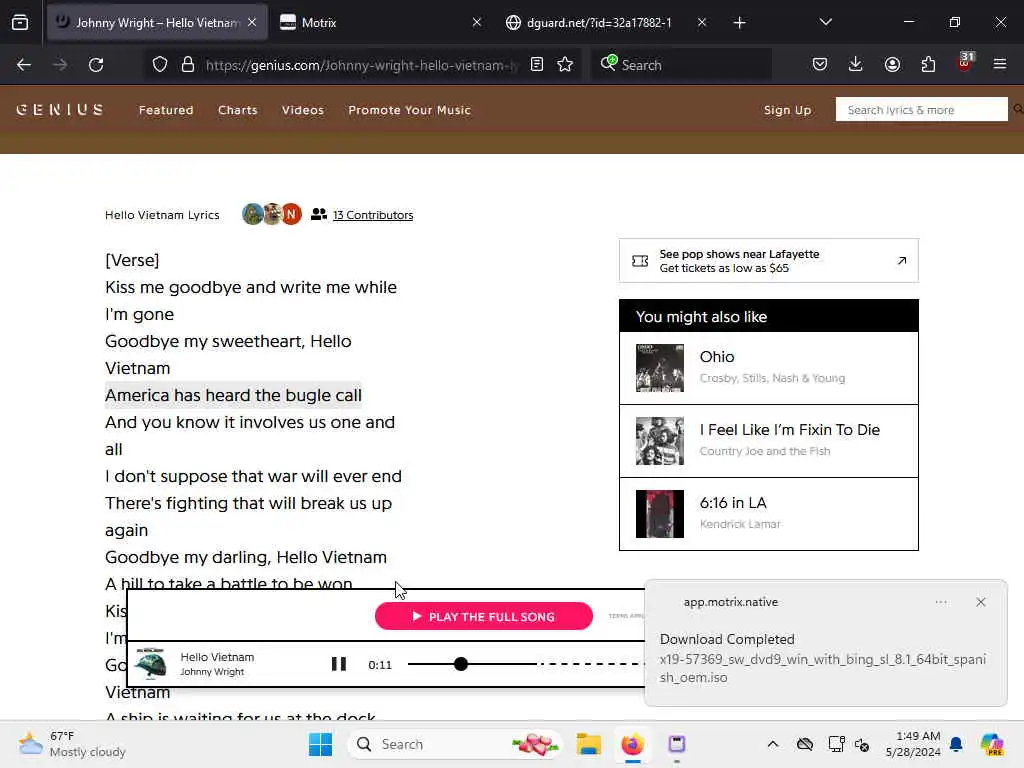Expand the list all tabs chevron
The height and width of the screenshot is (768, 1024).
pos(826,23)
